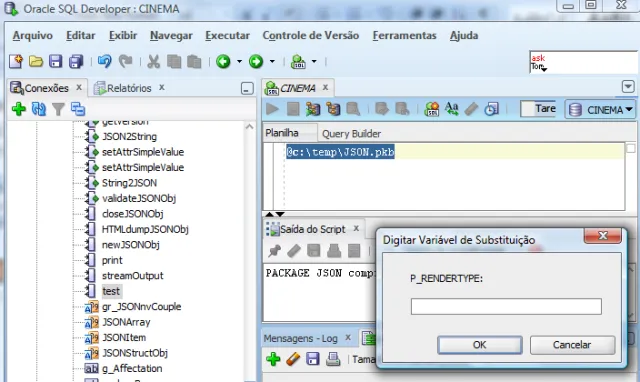Open dropdown next to SQL Worksheet icon
The image size is (640, 382).
tap(314, 62)
